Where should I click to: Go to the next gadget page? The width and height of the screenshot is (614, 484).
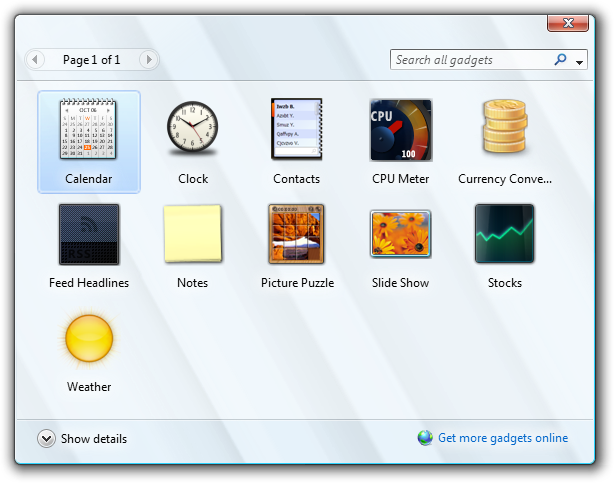149,60
